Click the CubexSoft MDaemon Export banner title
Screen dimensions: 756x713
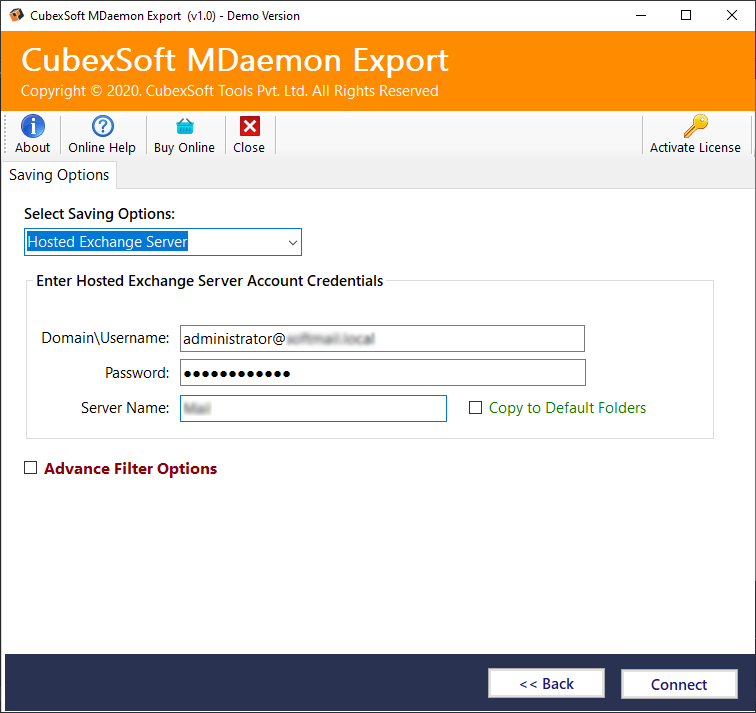235,60
